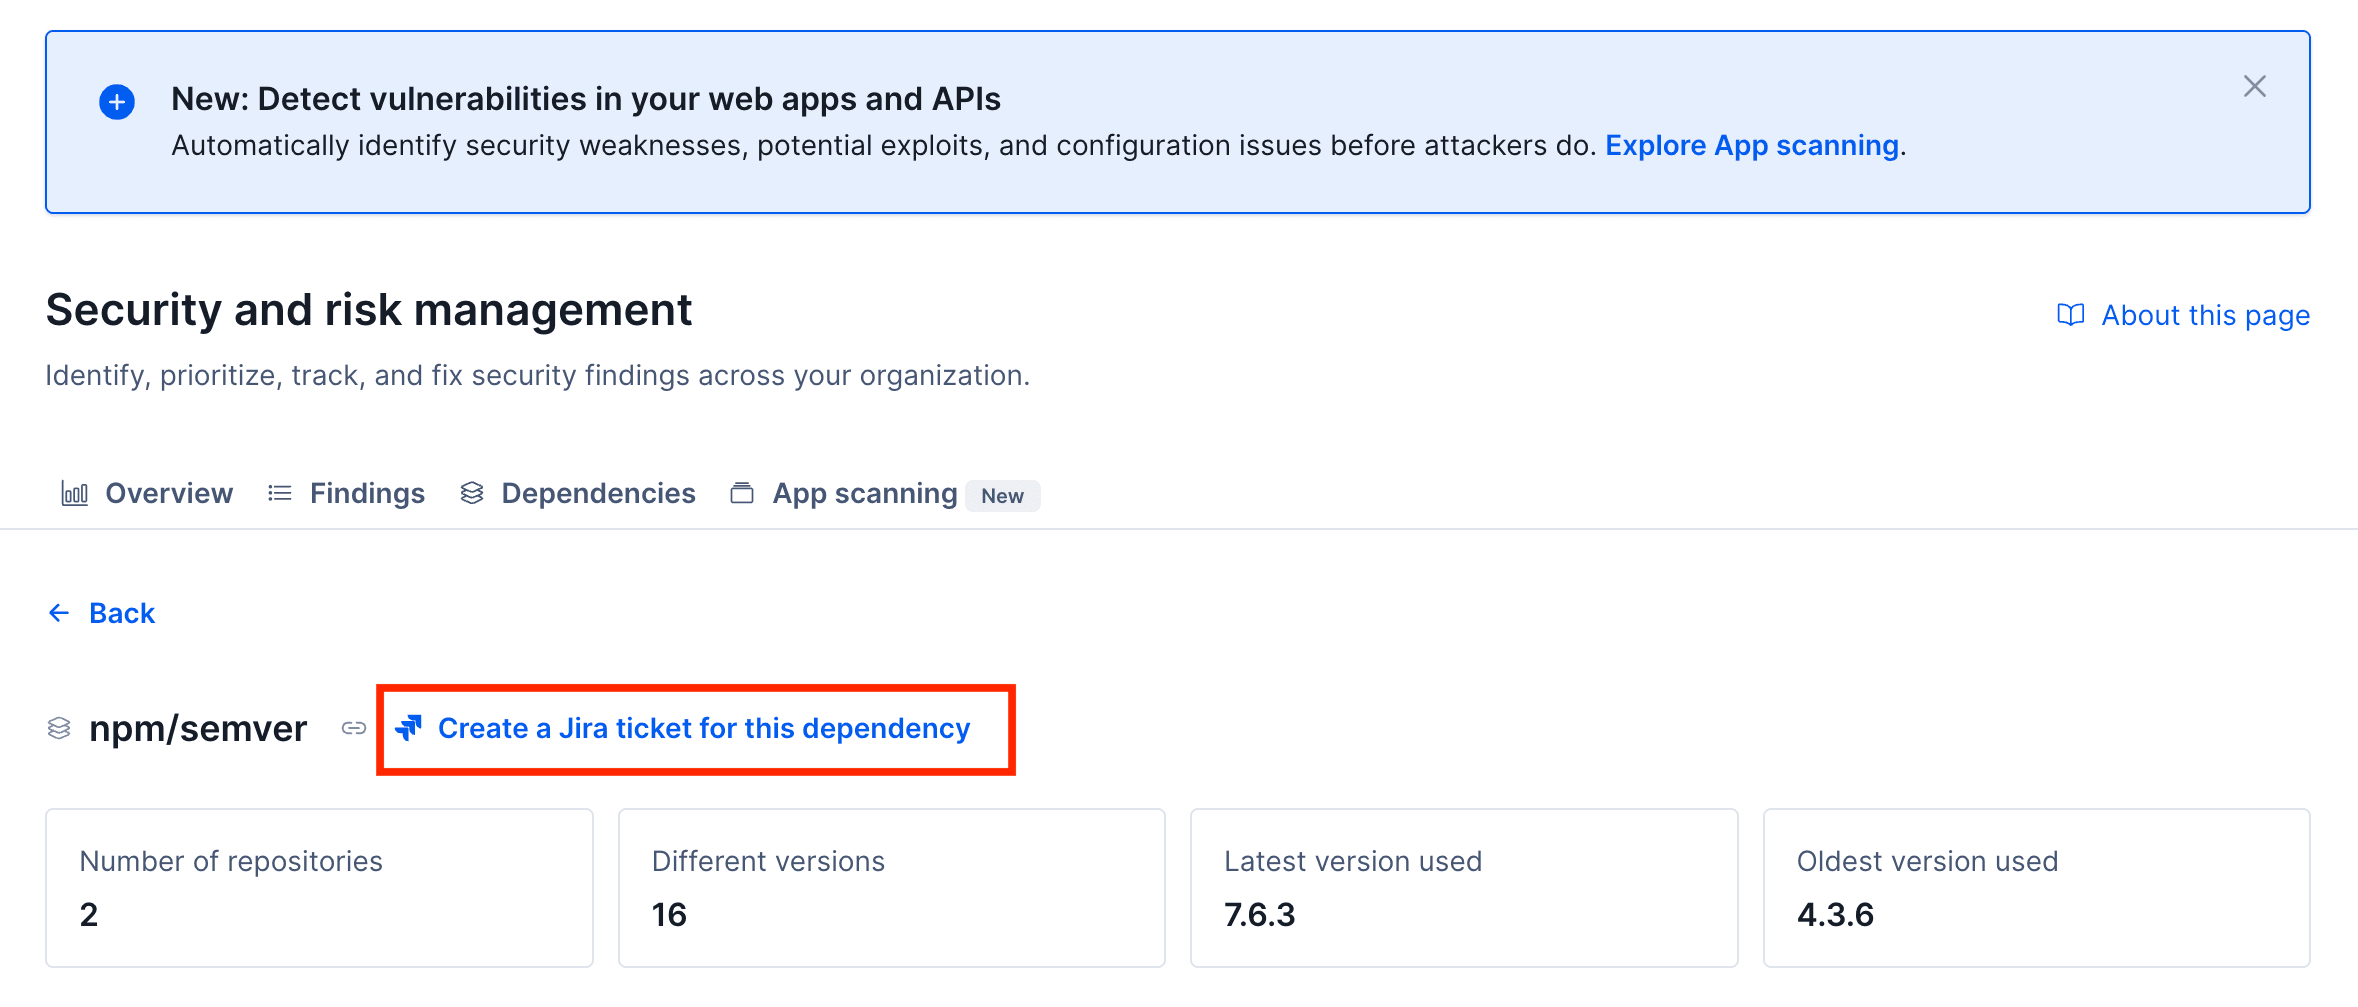2358x1007 pixels.
Task: Open the Dependencies tab
Action: (x=598, y=492)
